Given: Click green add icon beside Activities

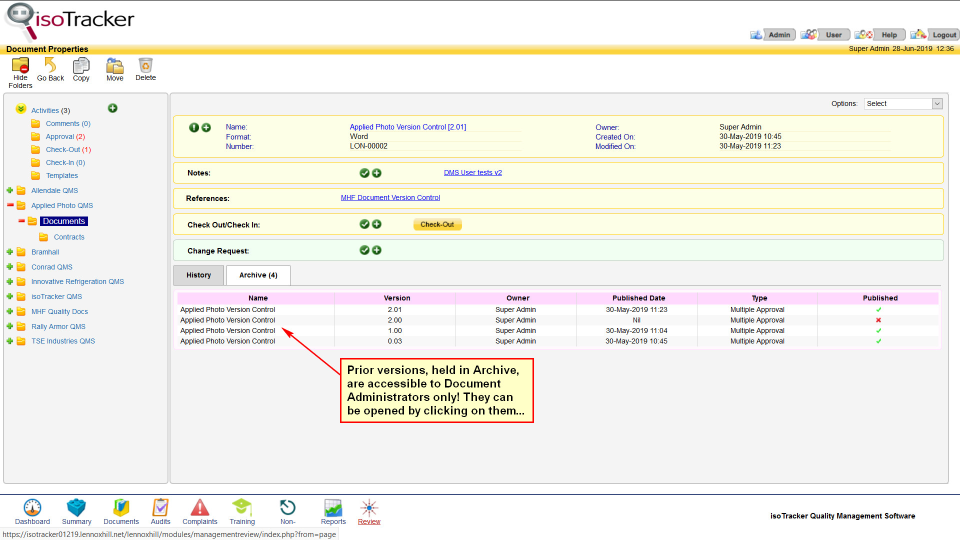Looking at the screenshot, I should point(112,108).
